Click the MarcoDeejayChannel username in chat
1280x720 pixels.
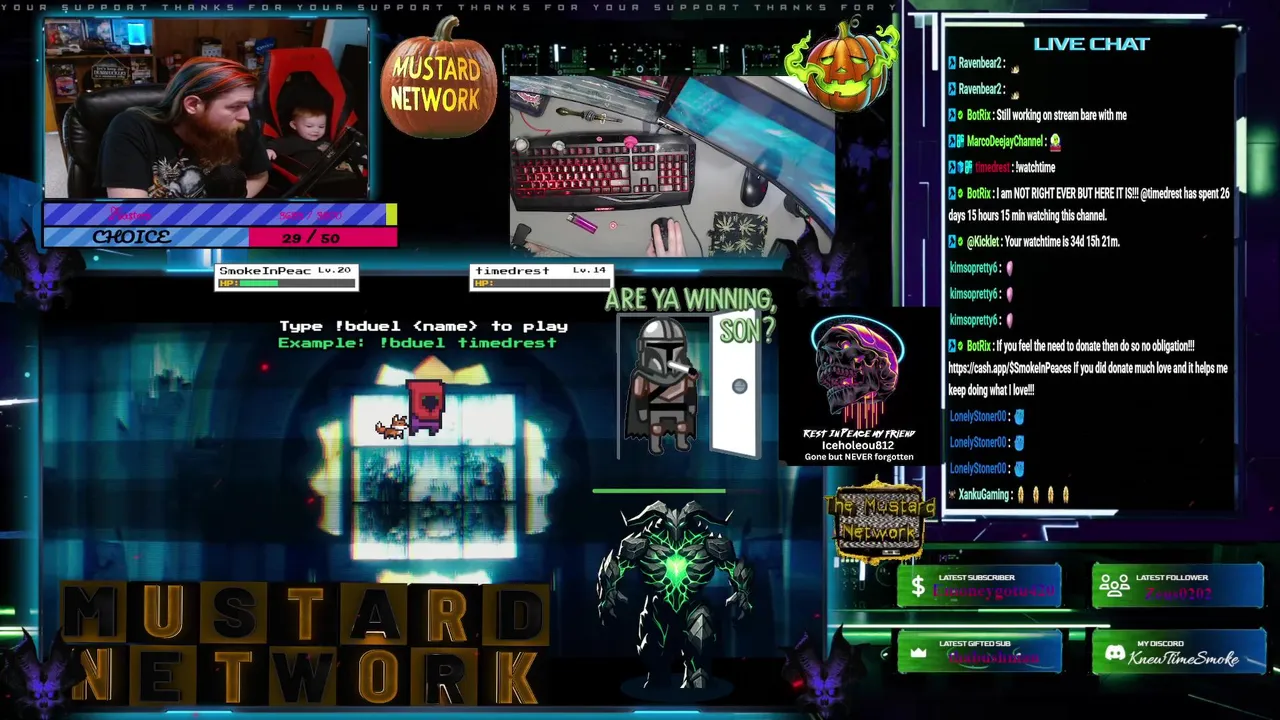pos(1005,142)
